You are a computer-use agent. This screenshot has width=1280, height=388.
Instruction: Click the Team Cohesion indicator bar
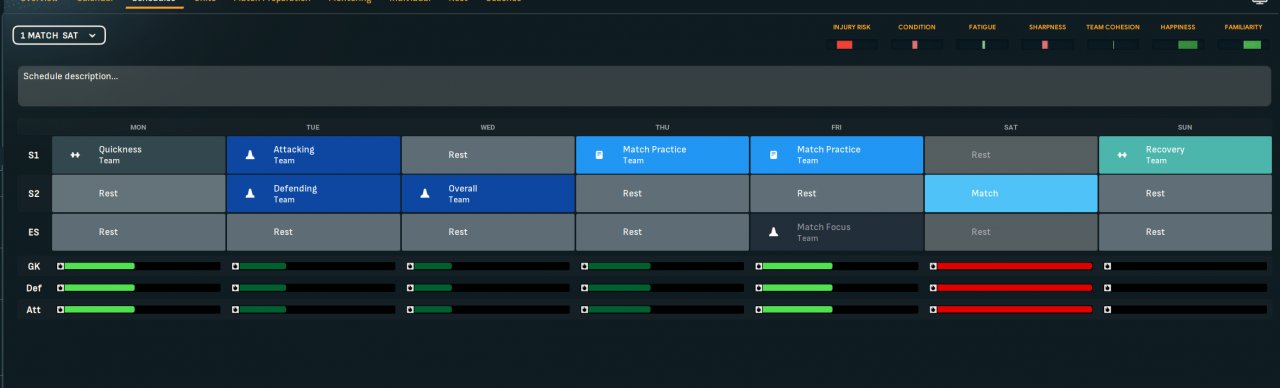coord(1112,45)
